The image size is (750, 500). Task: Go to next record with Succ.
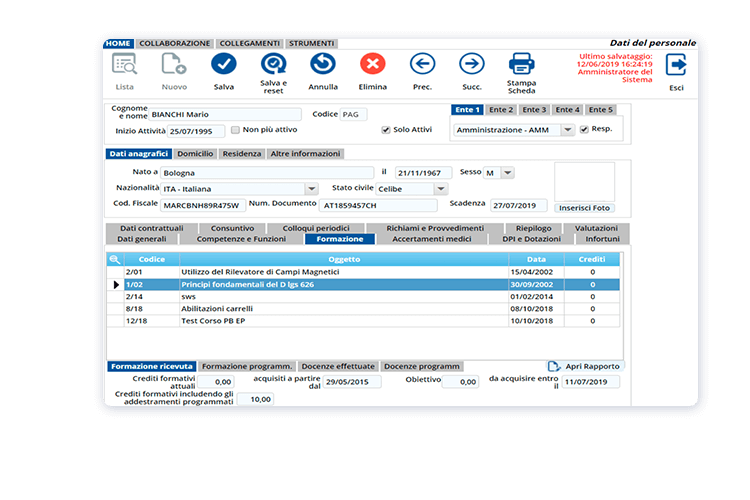(x=472, y=64)
